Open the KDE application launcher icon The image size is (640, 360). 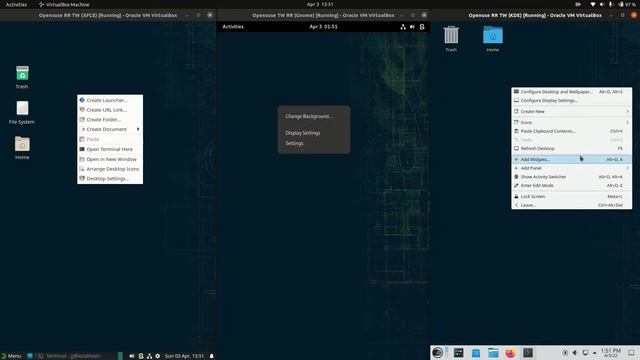pyautogui.click(x=438, y=352)
